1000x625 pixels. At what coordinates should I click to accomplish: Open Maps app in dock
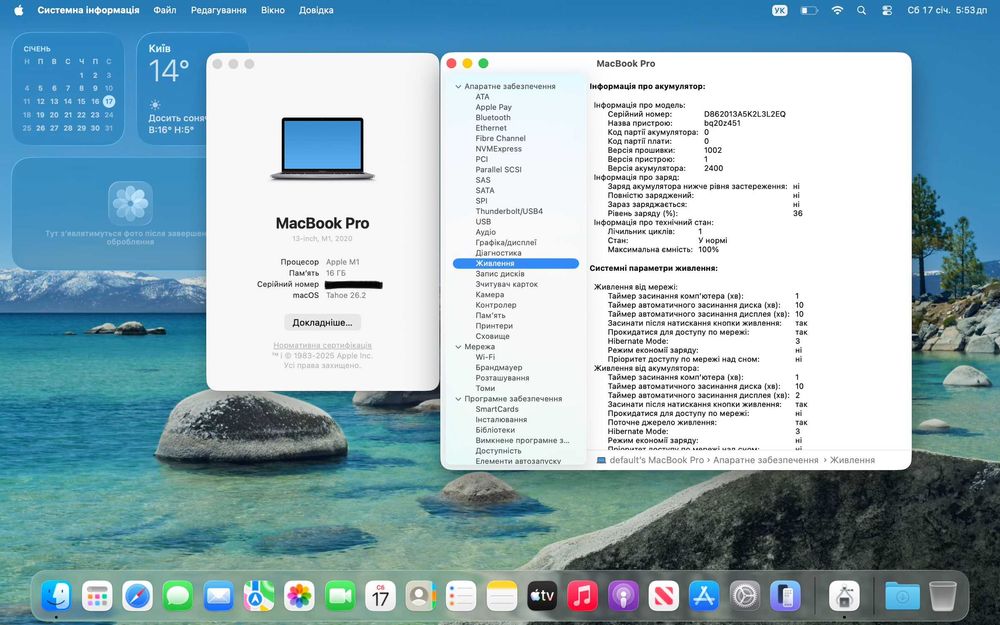pos(259,596)
